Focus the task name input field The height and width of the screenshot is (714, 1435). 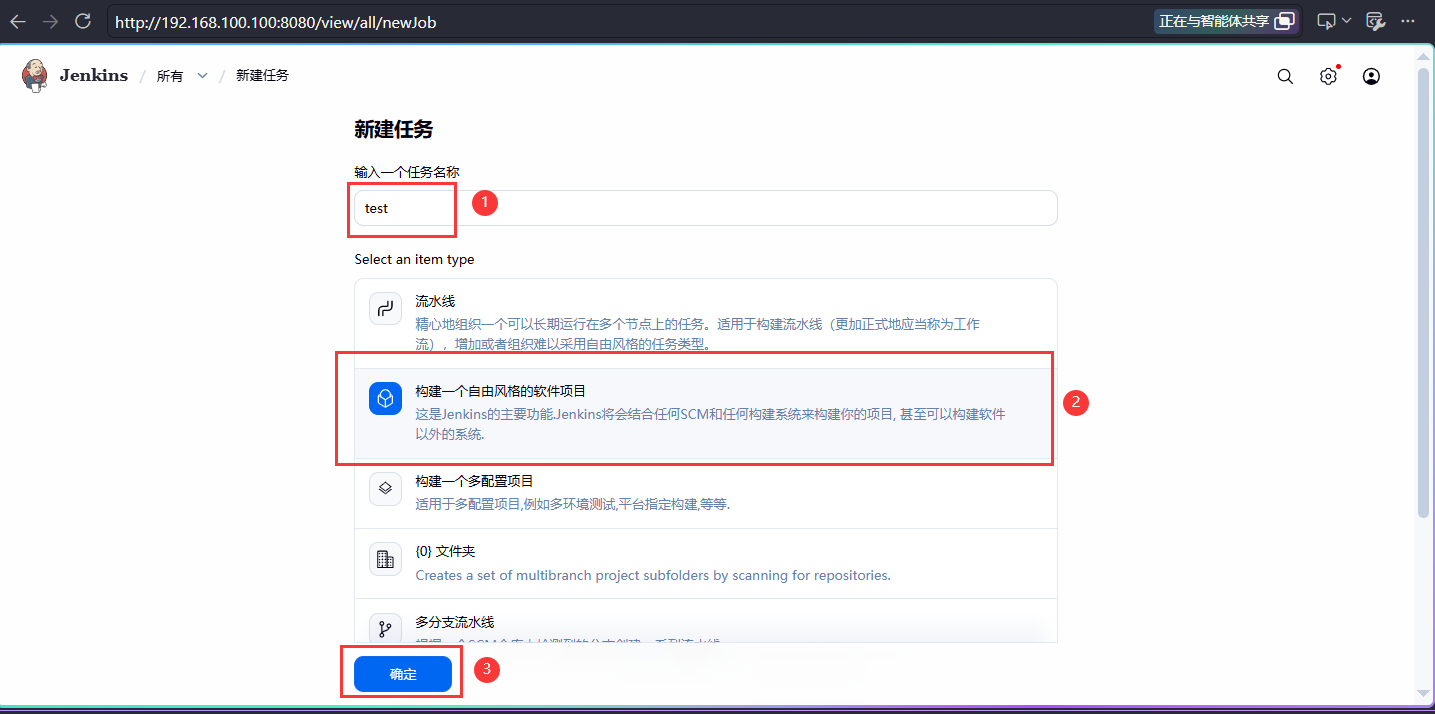pos(706,208)
